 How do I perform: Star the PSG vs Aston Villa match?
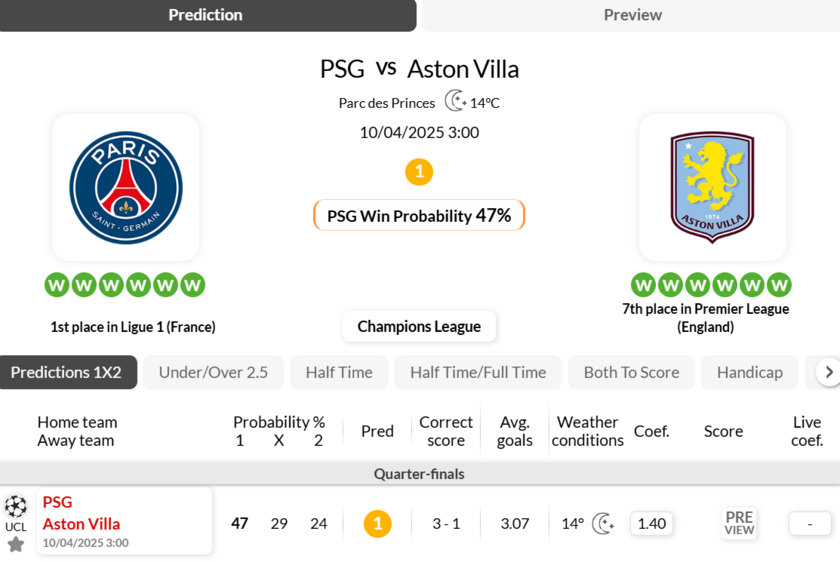tap(16, 544)
